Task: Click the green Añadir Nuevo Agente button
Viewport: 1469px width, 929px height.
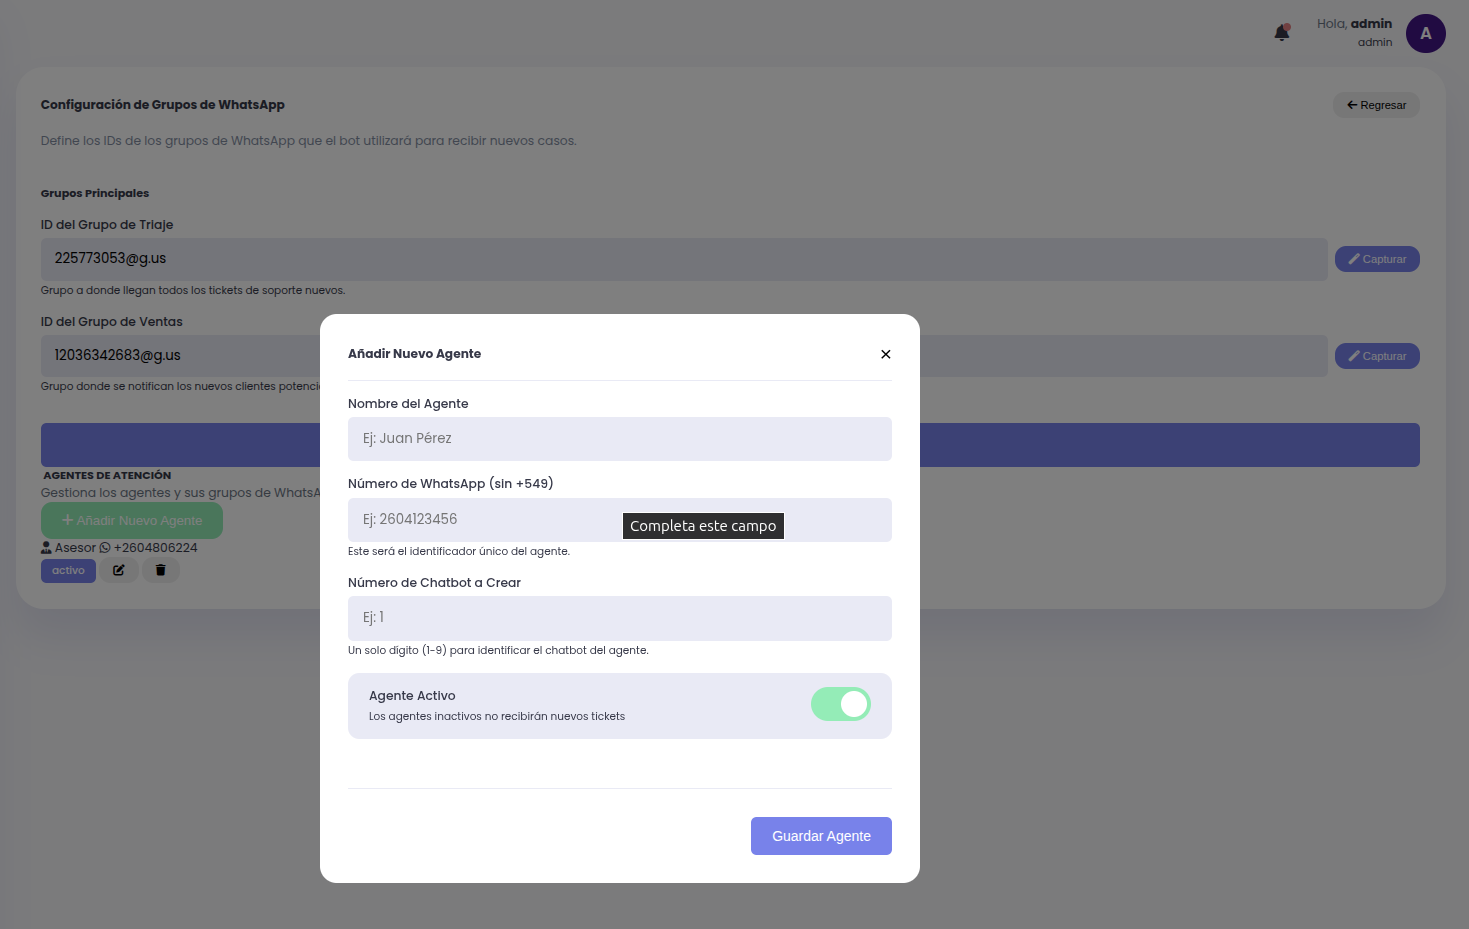Action: pyautogui.click(x=132, y=520)
